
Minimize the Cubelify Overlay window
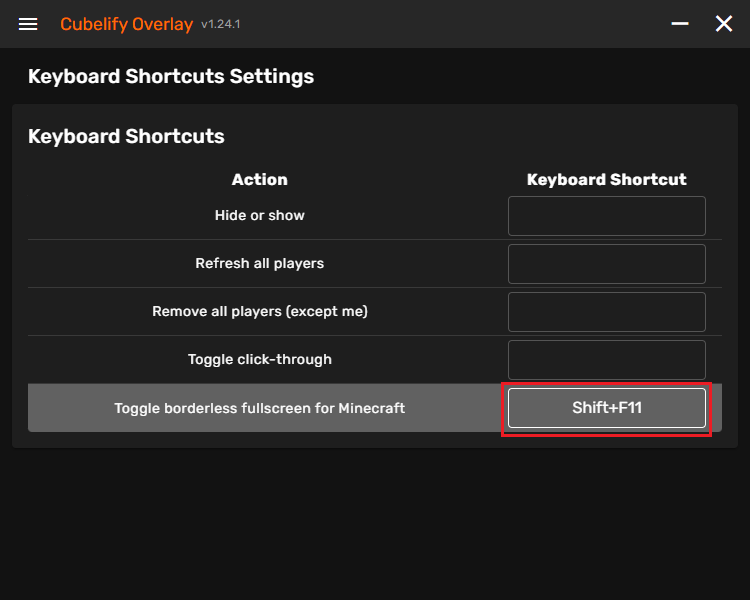[x=680, y=24]
